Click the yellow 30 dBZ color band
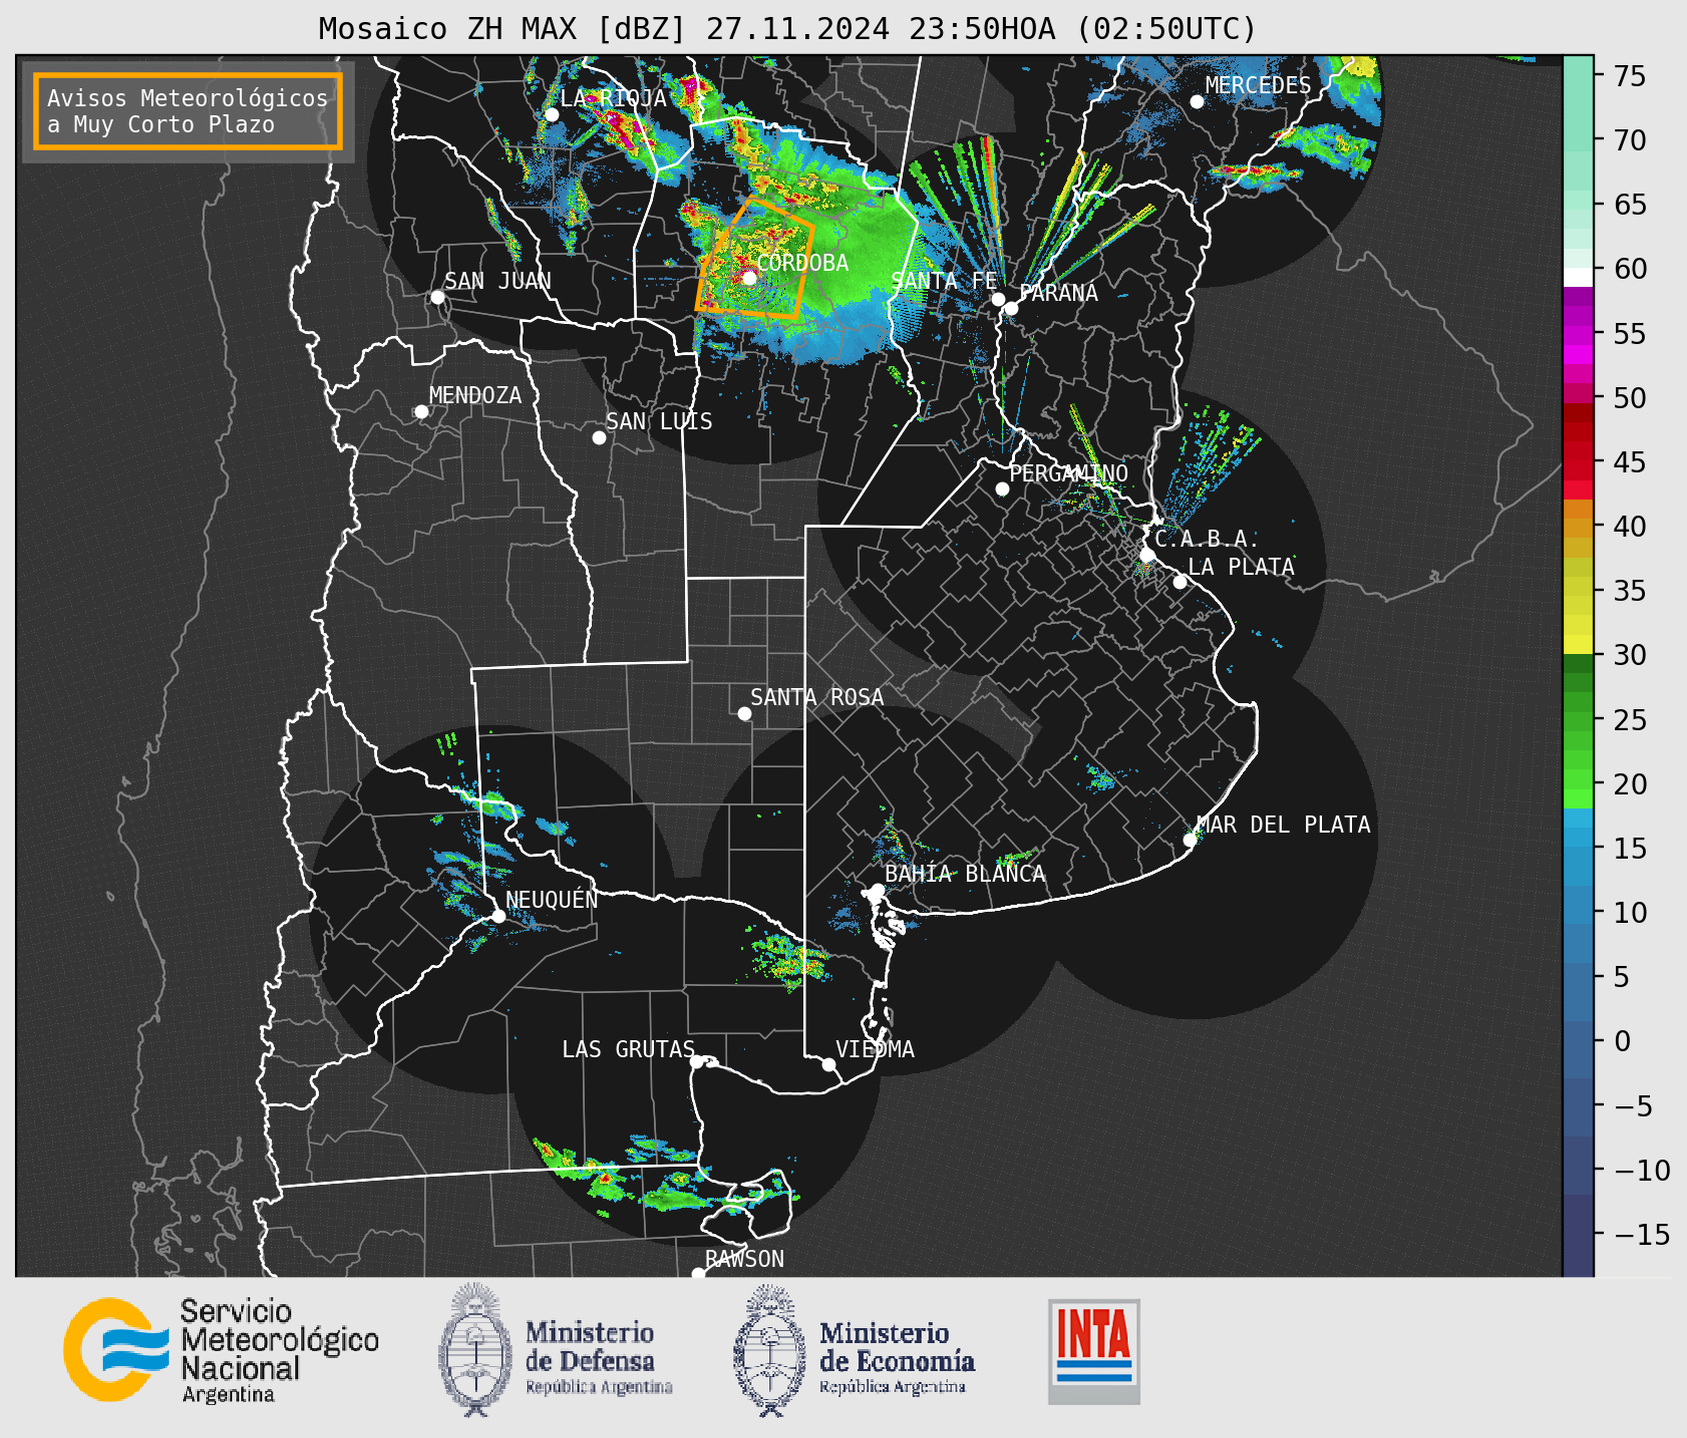 1578,646
